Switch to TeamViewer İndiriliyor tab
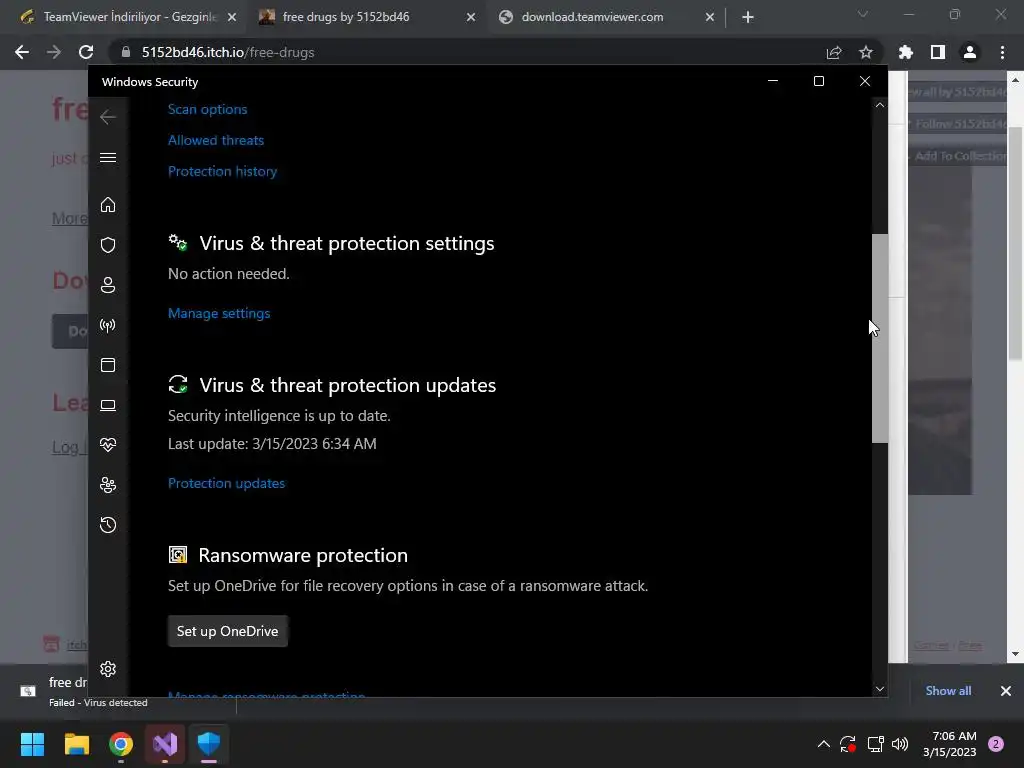The height and width of the screenshot is (768, 1024). pyautogui.click(x=128, y=17)
